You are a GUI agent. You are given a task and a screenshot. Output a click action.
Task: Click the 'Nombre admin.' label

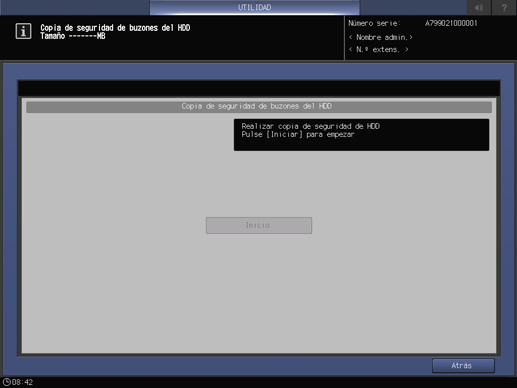381,37
